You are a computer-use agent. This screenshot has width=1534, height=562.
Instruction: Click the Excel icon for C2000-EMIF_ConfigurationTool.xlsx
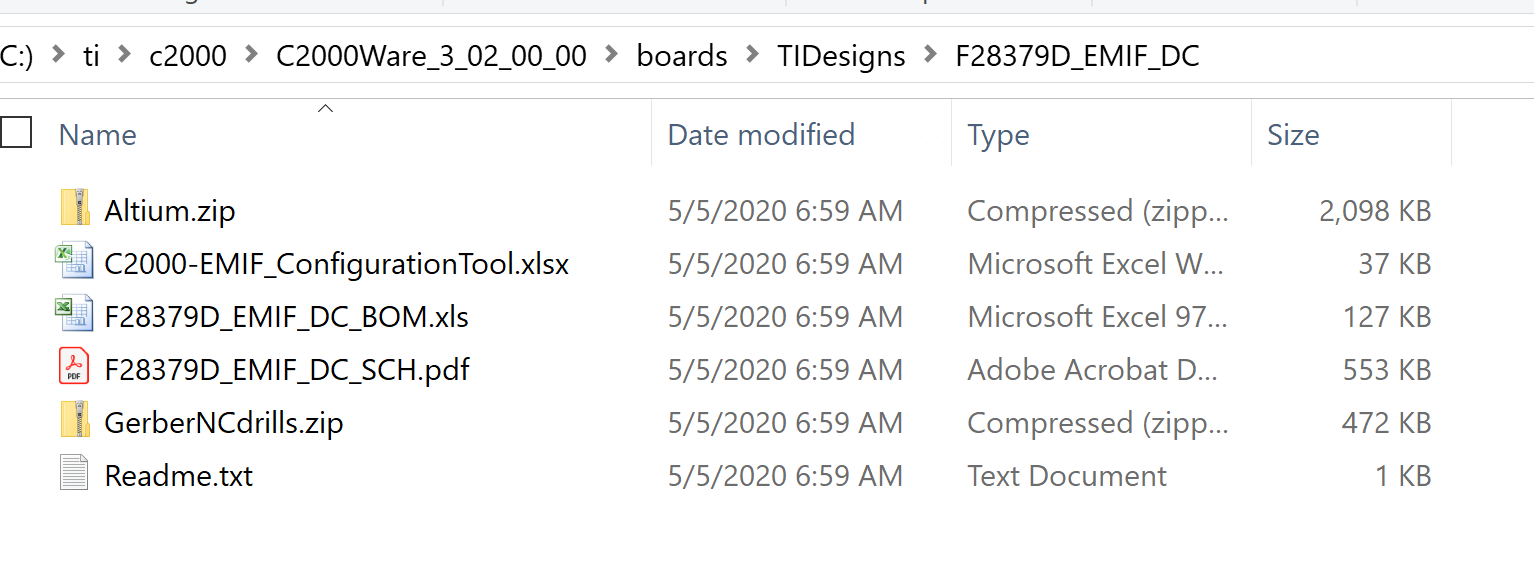click(x=75, y=263)
